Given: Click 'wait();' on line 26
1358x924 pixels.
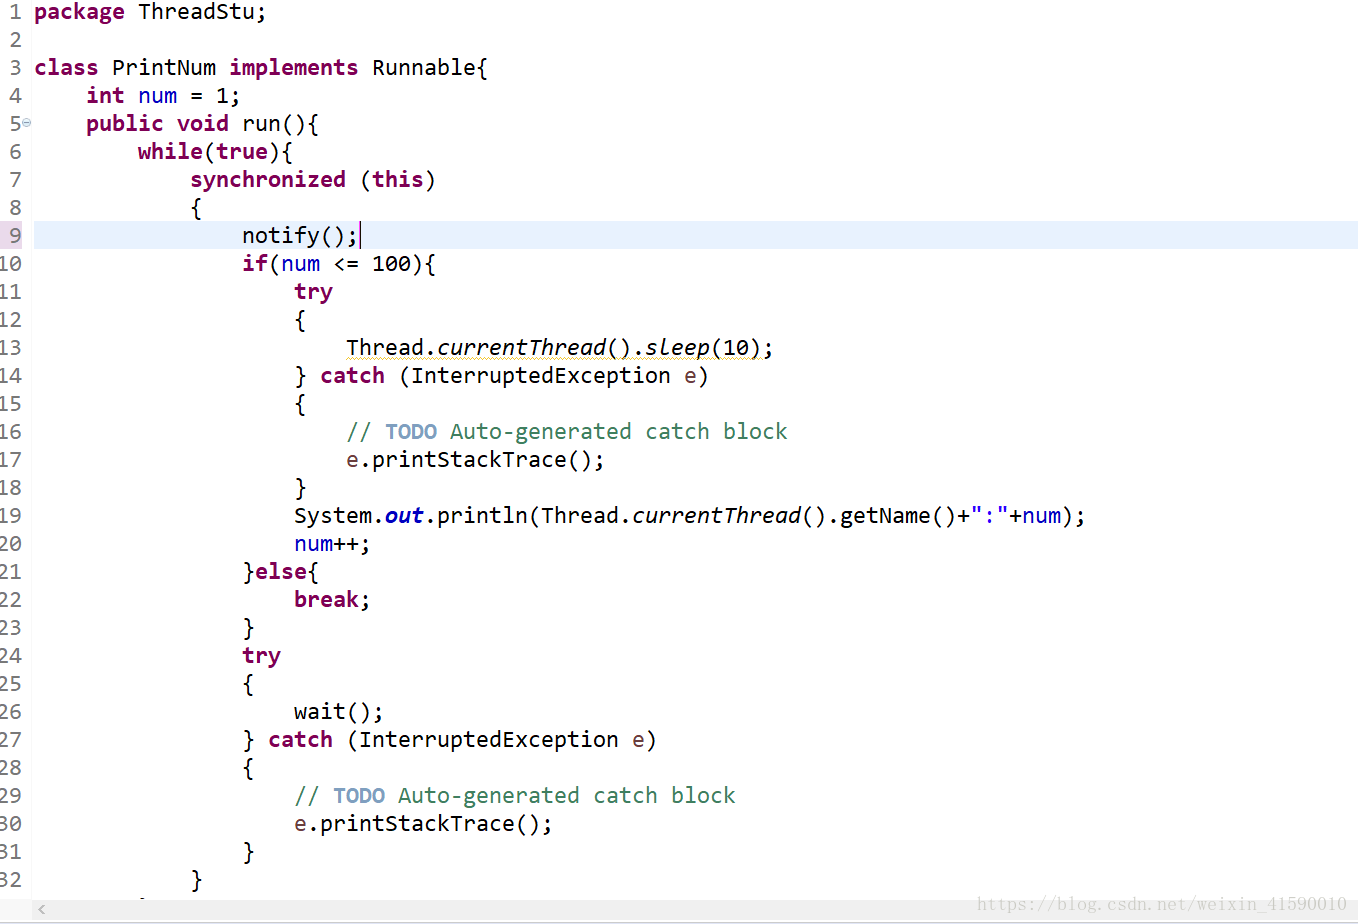Looking at the screenshot, I should [339, 712].
